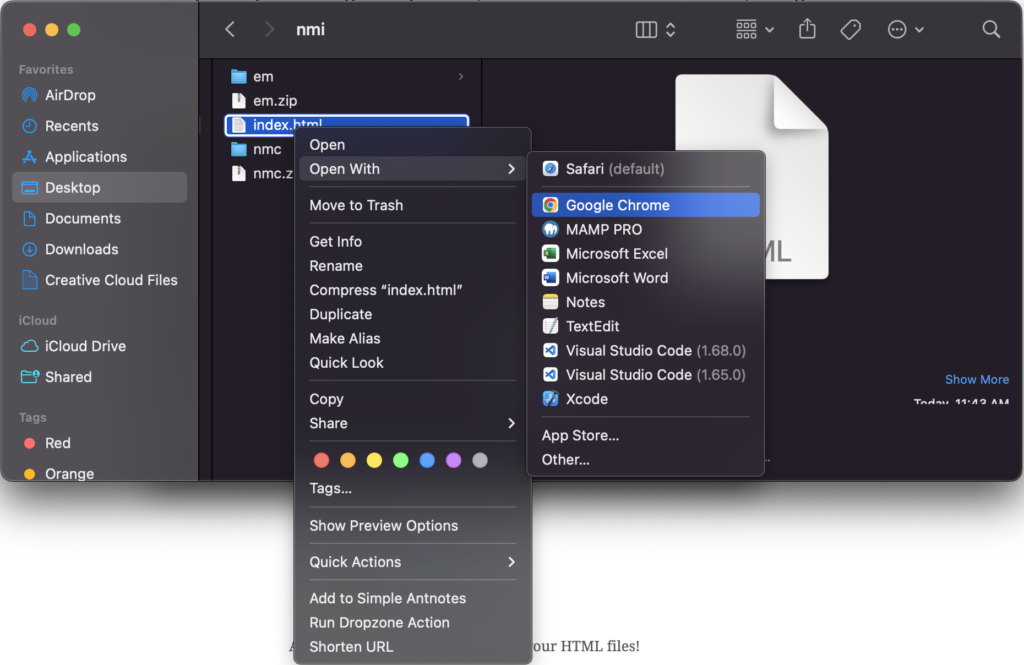Choose Move to Trash from context menu

coord(356,205)
